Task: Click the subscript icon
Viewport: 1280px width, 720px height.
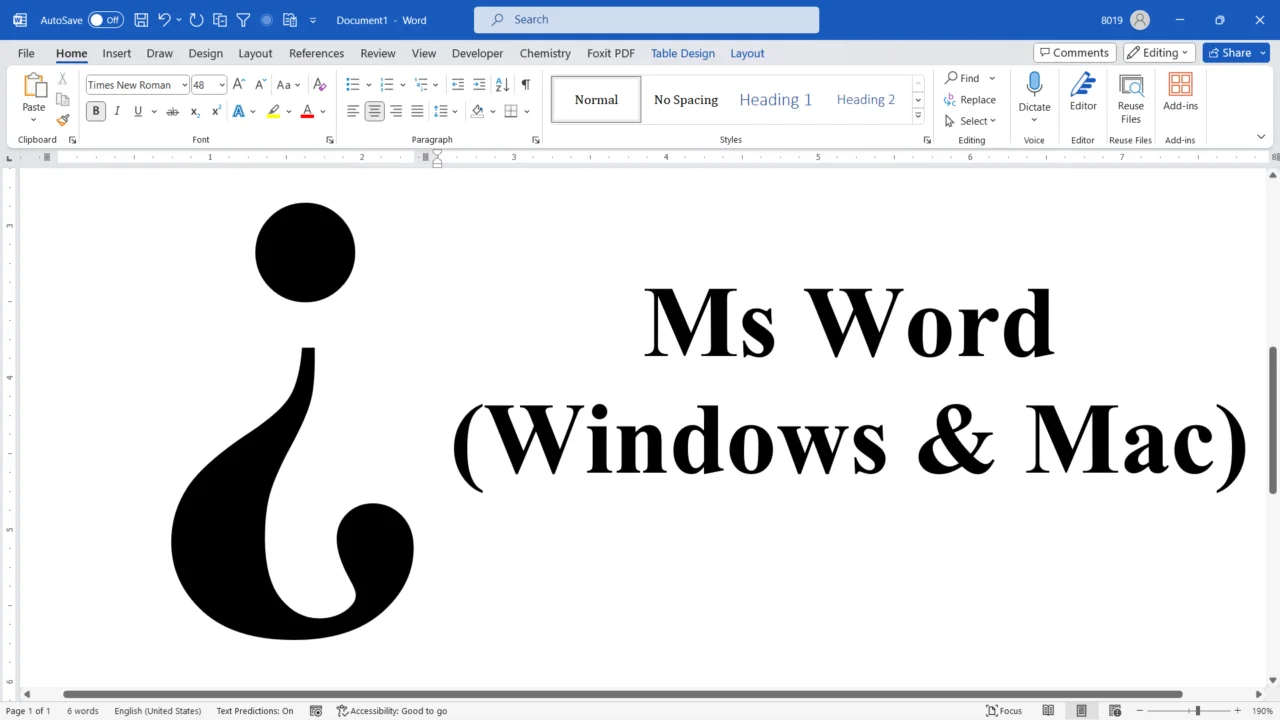Action: (194, 111)
